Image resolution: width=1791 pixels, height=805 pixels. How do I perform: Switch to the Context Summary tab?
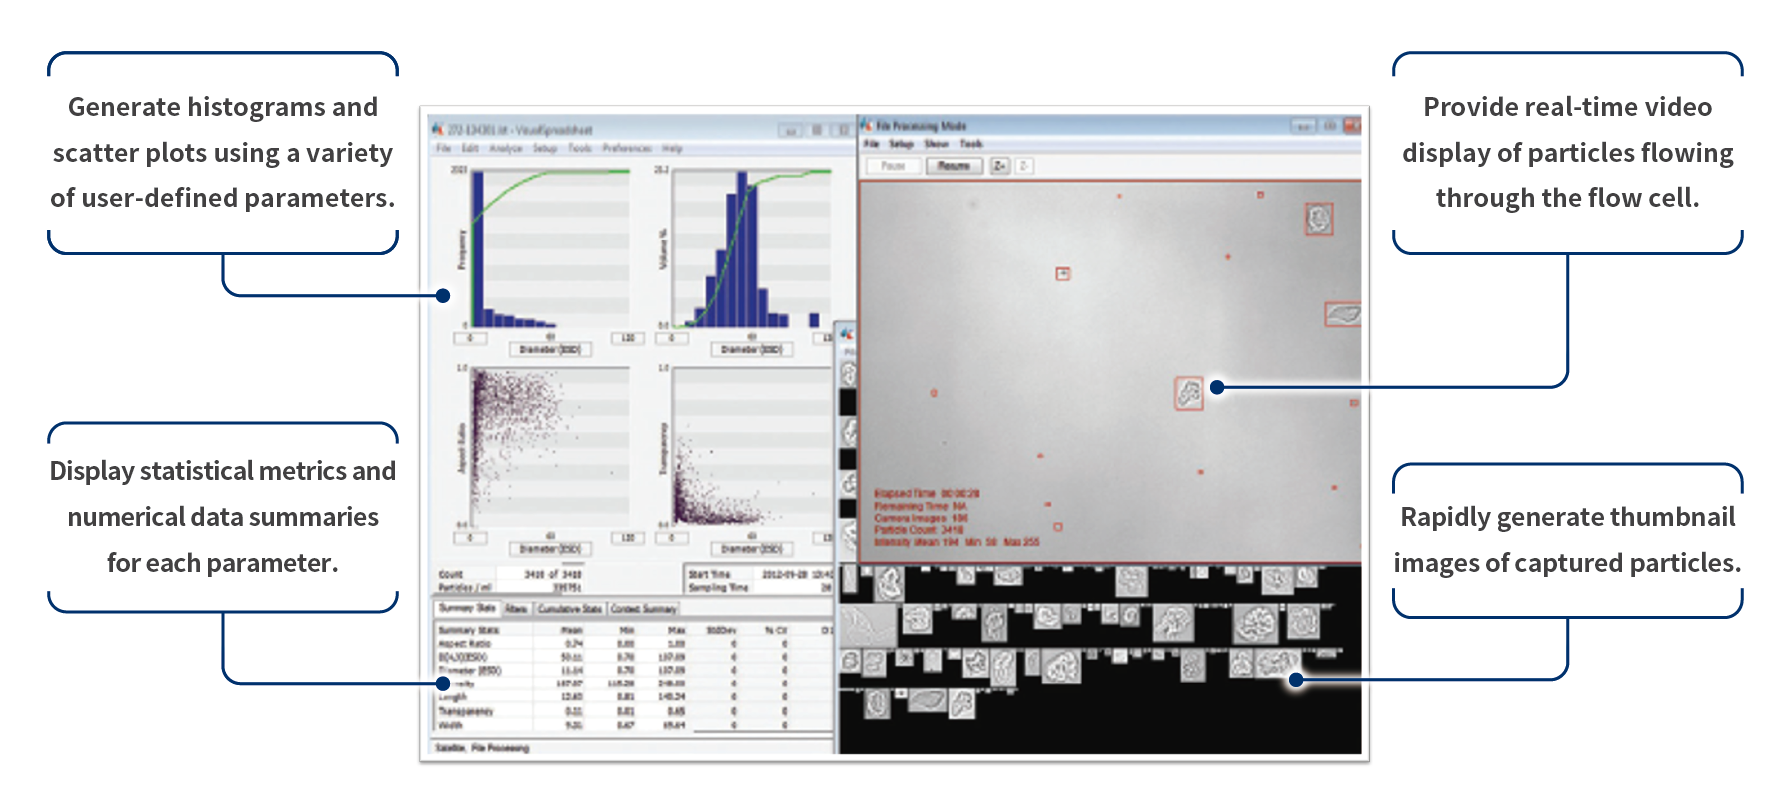644,608
